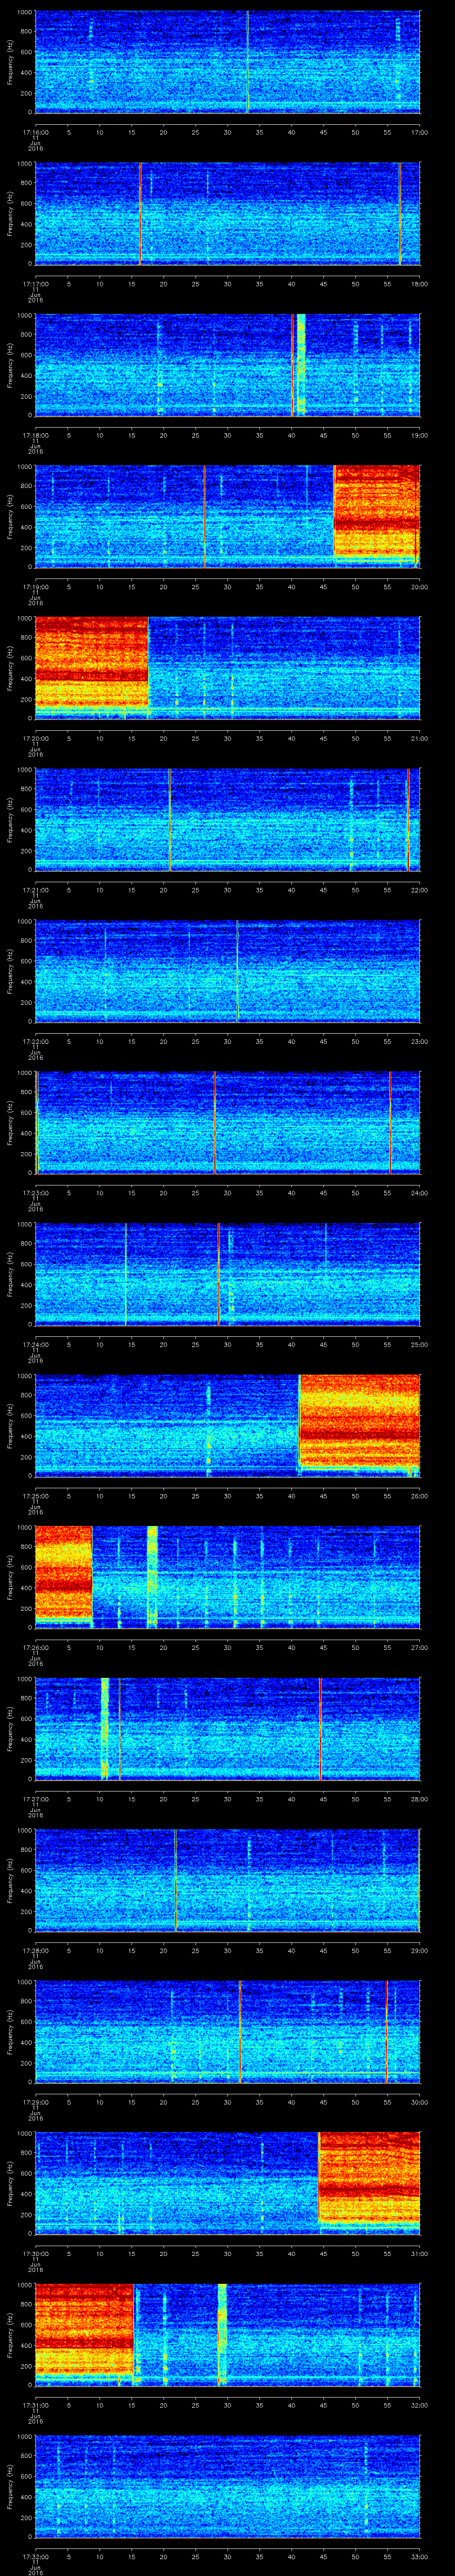Image resolution: width=455 pixels, height=2576 pixels.
Task: Click the green stripe near 10 s in the 17:27:00 panel
Action: click(104, 1728)
